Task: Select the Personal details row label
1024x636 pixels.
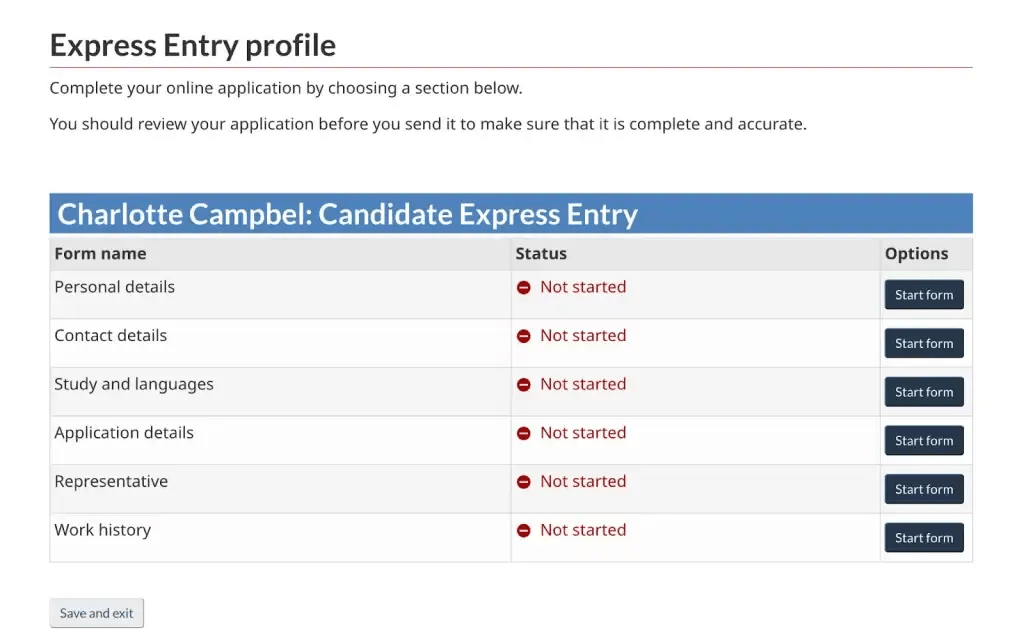Action: pyautogui.click(x=114, y=287)
